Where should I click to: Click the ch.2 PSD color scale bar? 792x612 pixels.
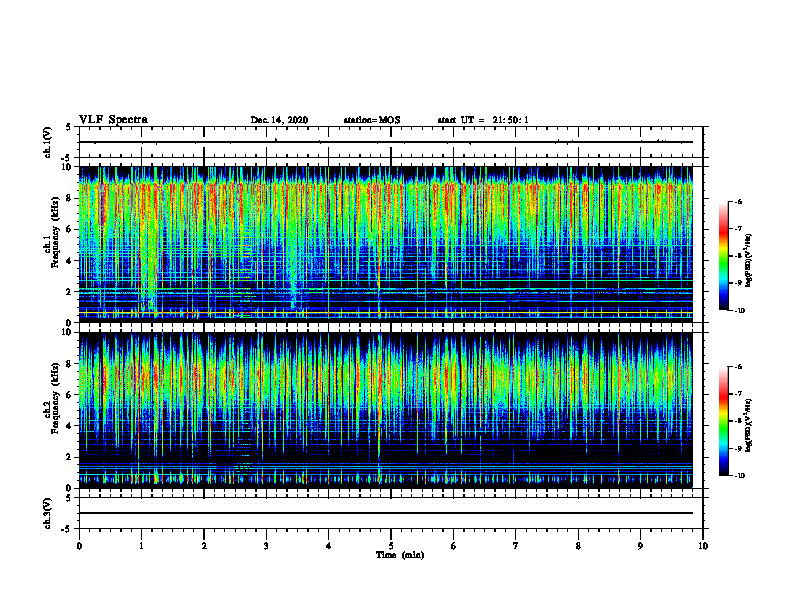(723, 421)
